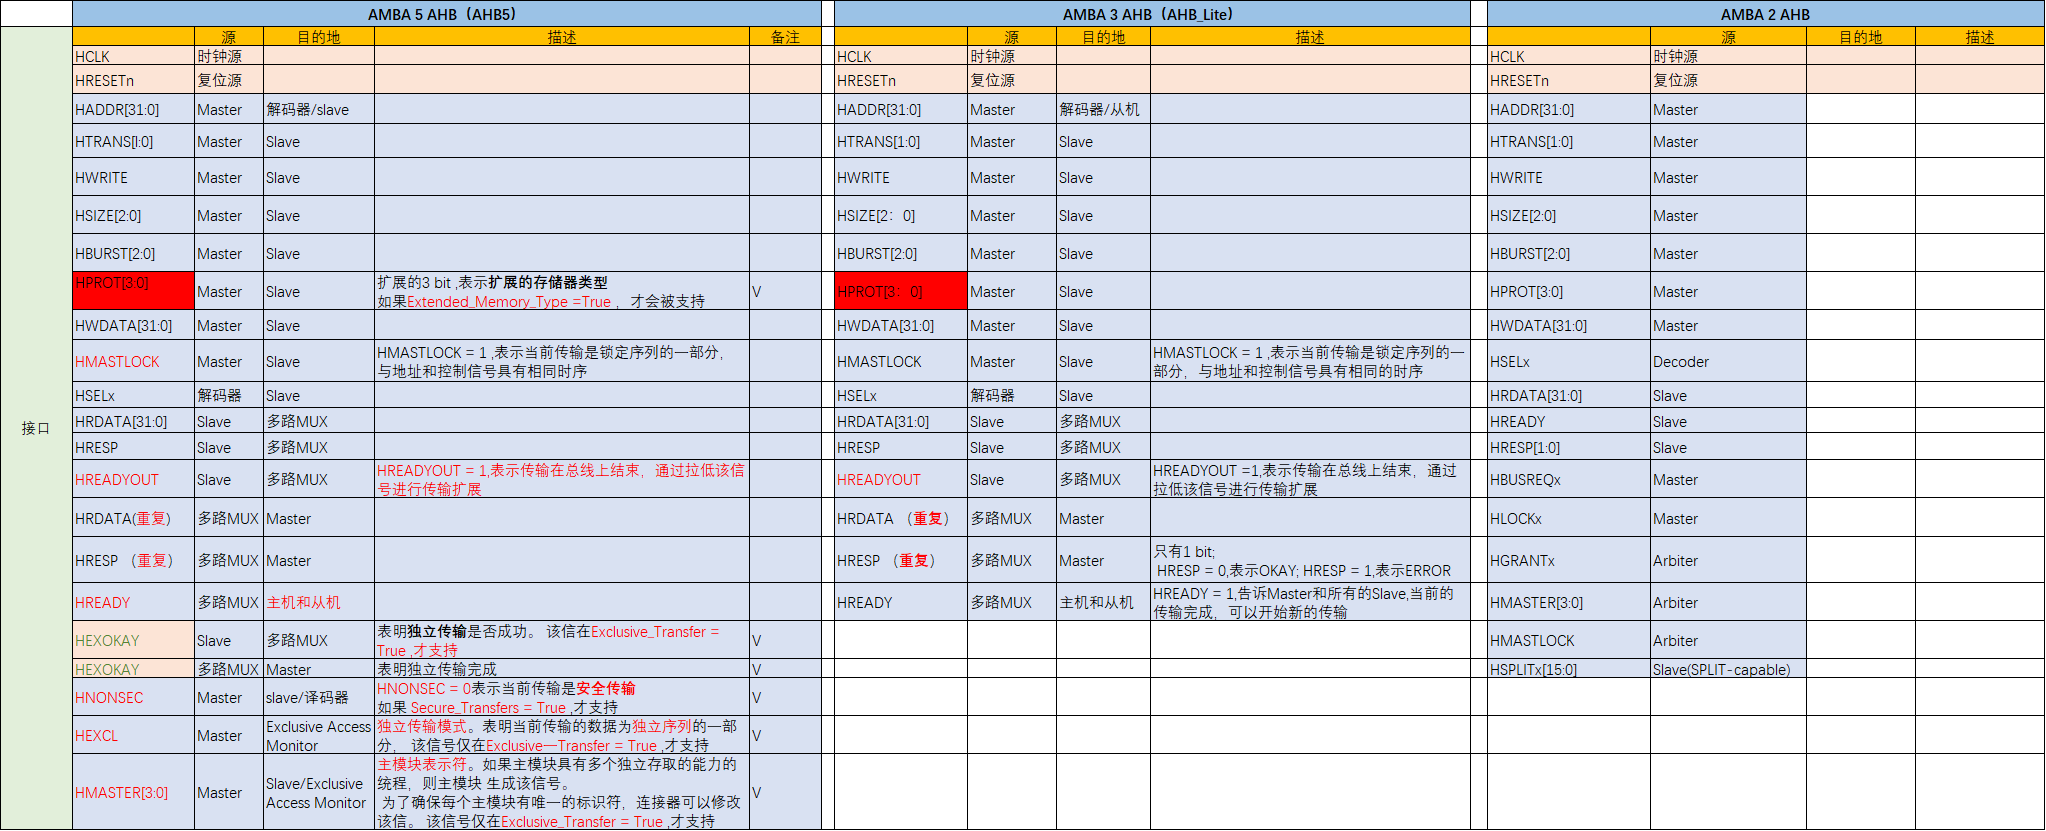
Task: Click the V remark cell in the HNONSEC row
Action: [785, 697]
